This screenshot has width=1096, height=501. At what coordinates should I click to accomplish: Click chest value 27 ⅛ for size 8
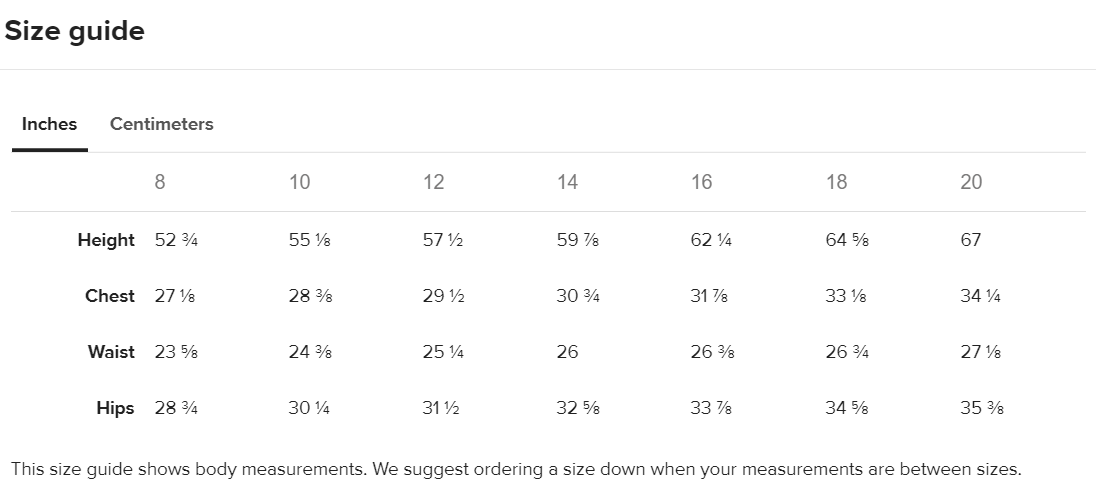[175, 296]
